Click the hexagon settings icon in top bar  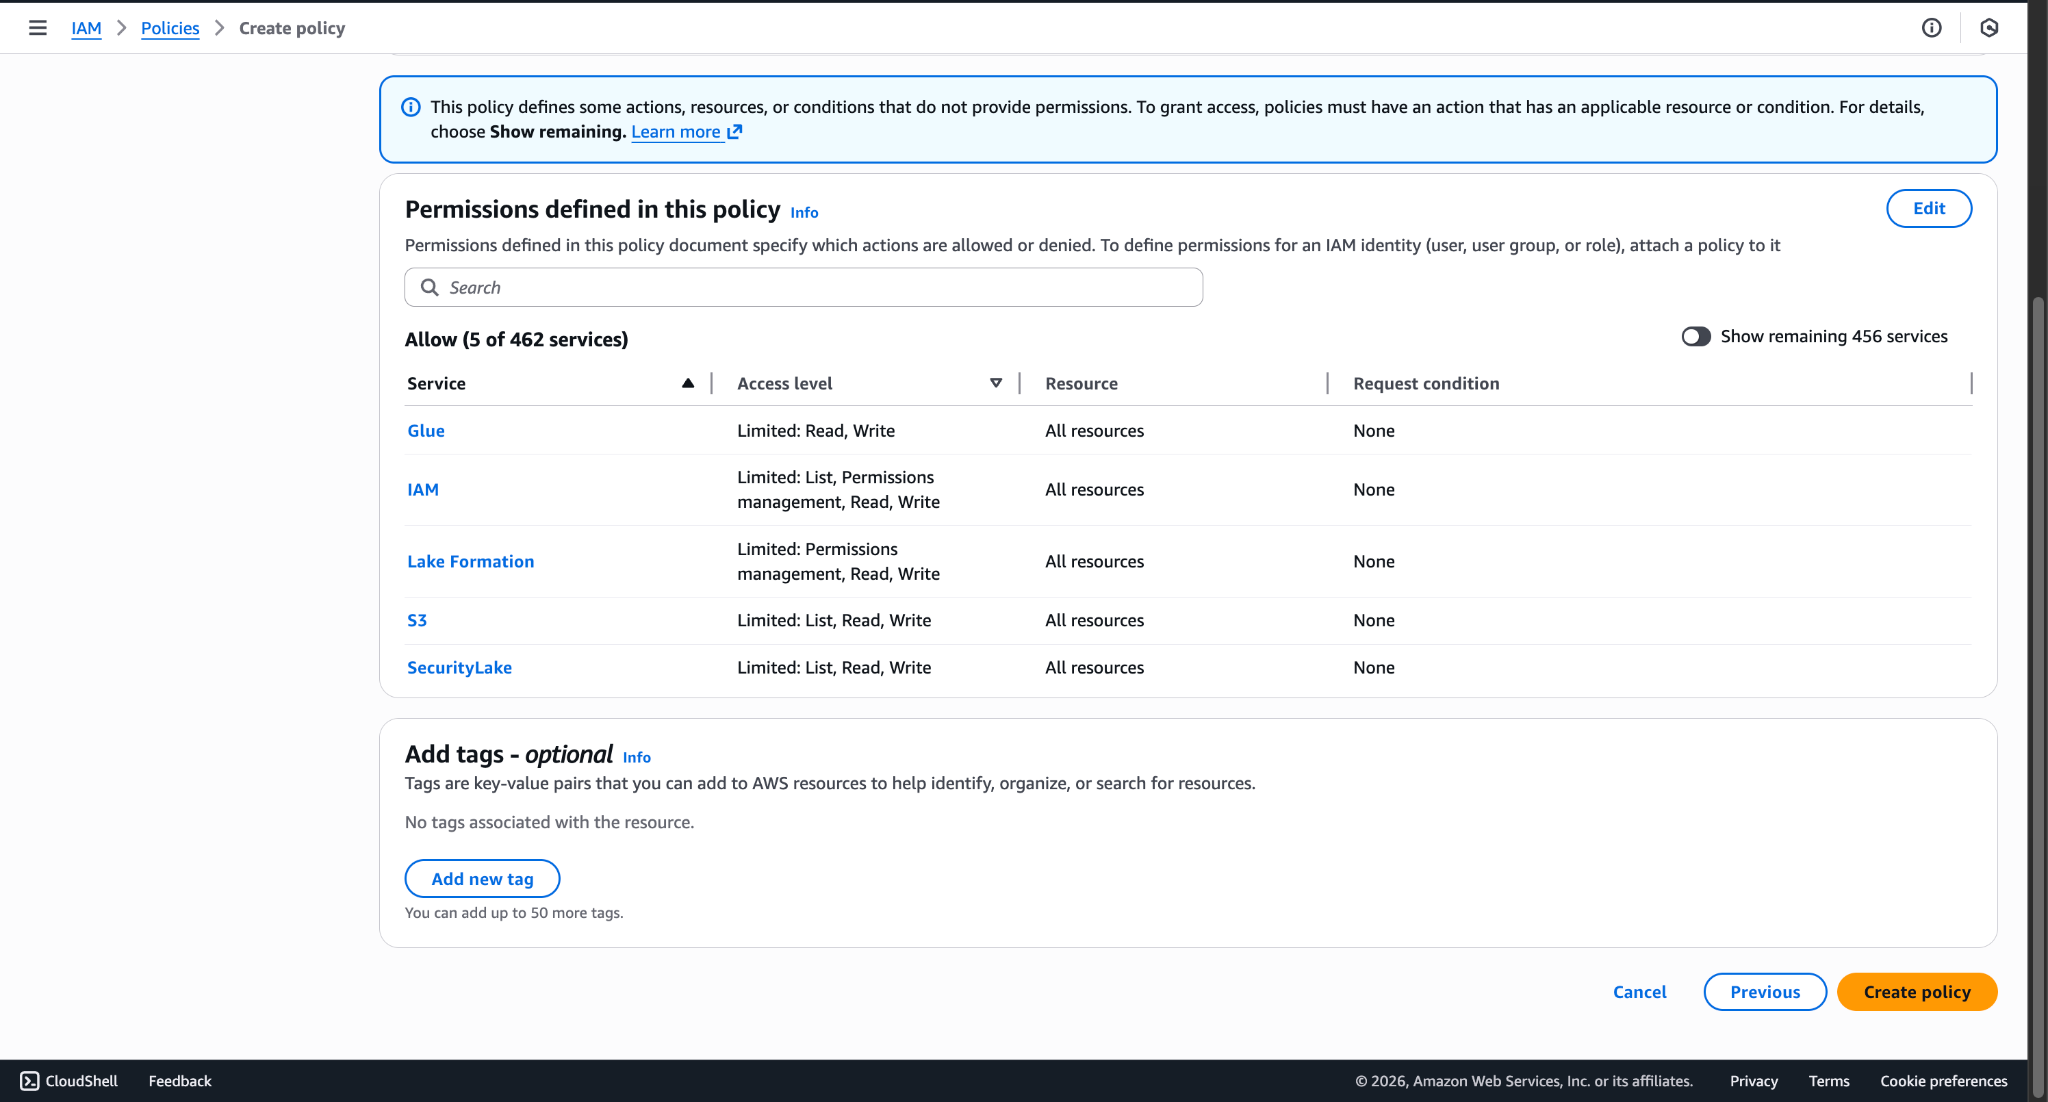[x=1989, y=28]
